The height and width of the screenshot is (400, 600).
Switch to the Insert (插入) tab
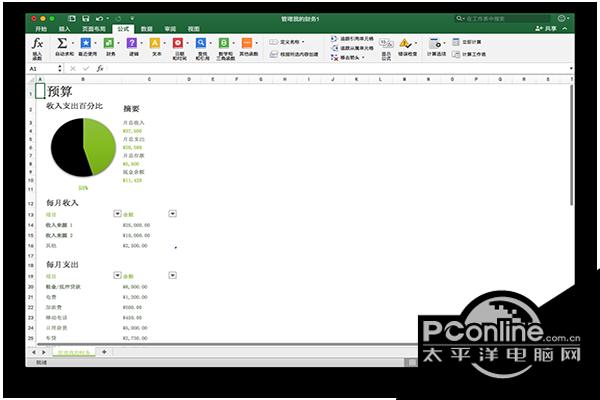(x=65, y=29)
